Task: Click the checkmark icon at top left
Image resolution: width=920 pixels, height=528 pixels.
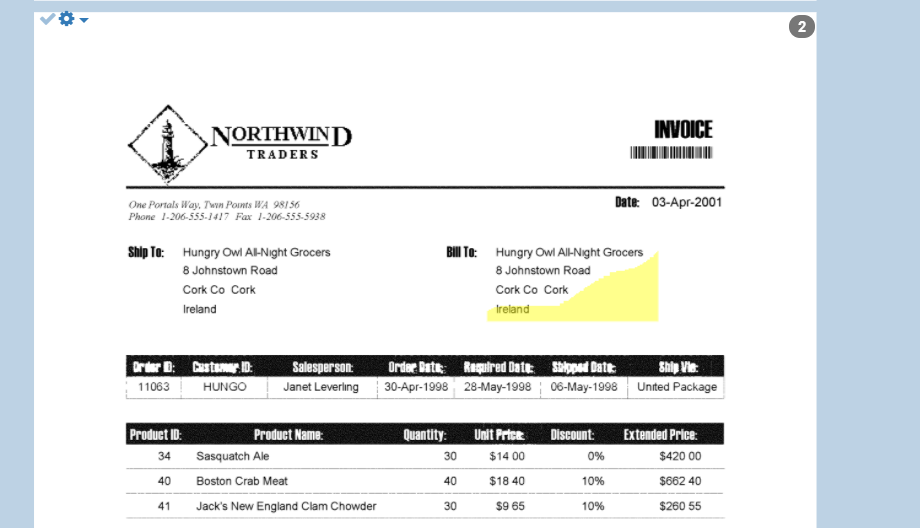Action: point(48,19)
